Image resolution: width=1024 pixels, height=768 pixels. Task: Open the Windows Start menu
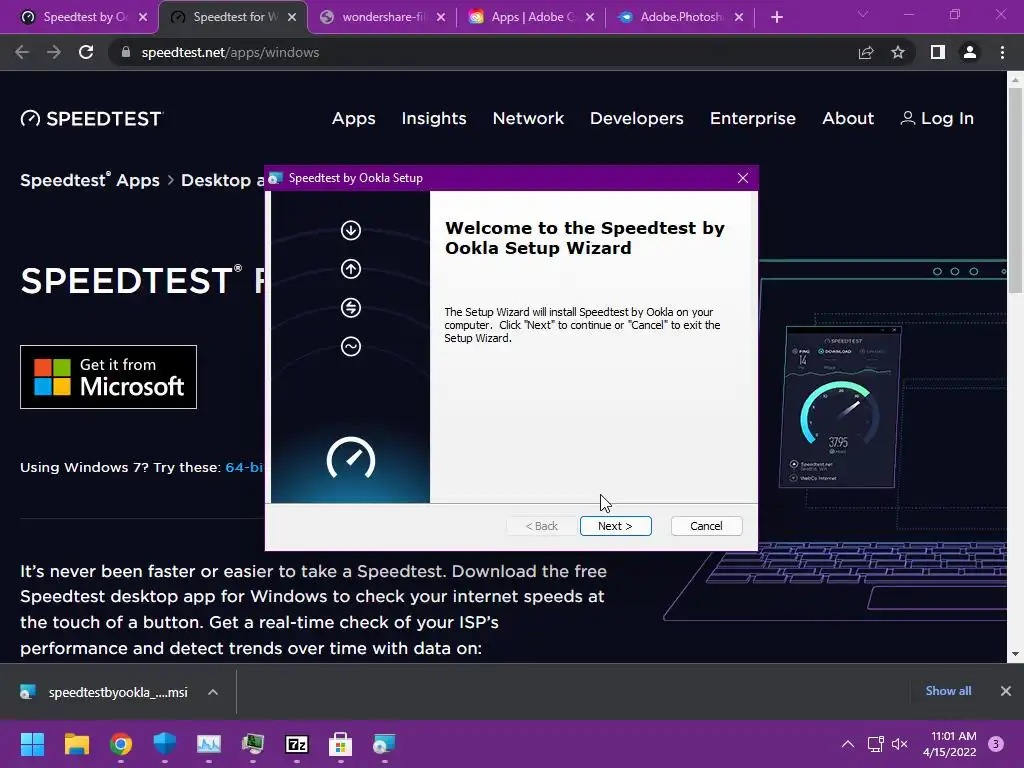32,744
